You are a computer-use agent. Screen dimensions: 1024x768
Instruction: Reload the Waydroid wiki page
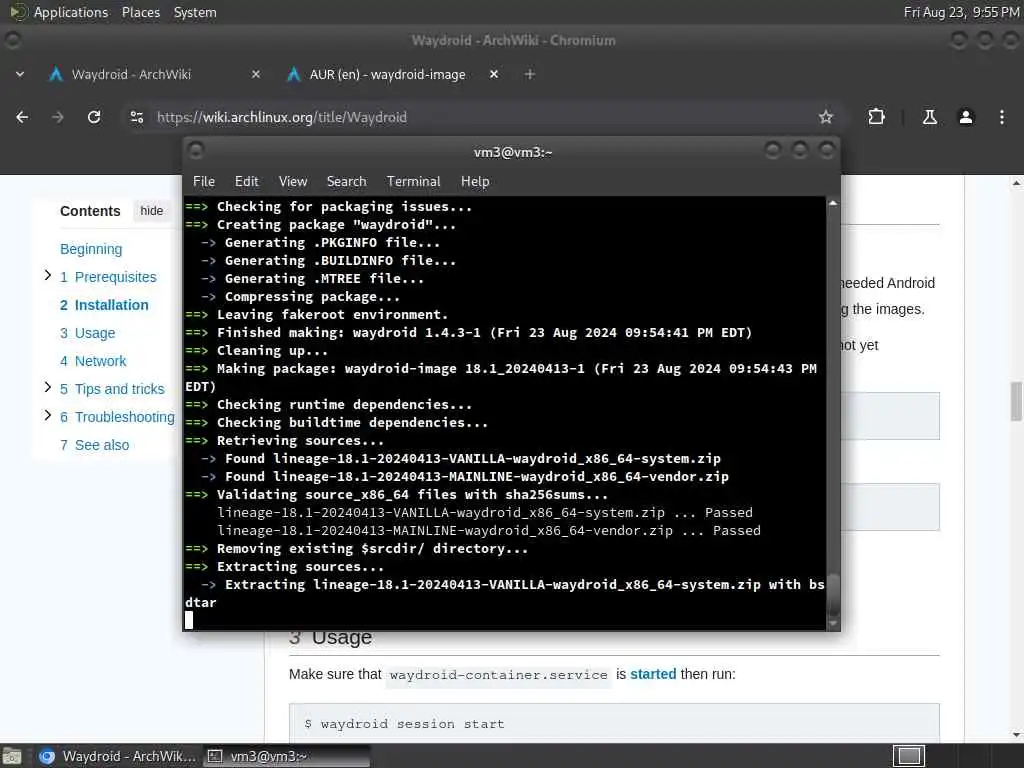coord(94,117)
